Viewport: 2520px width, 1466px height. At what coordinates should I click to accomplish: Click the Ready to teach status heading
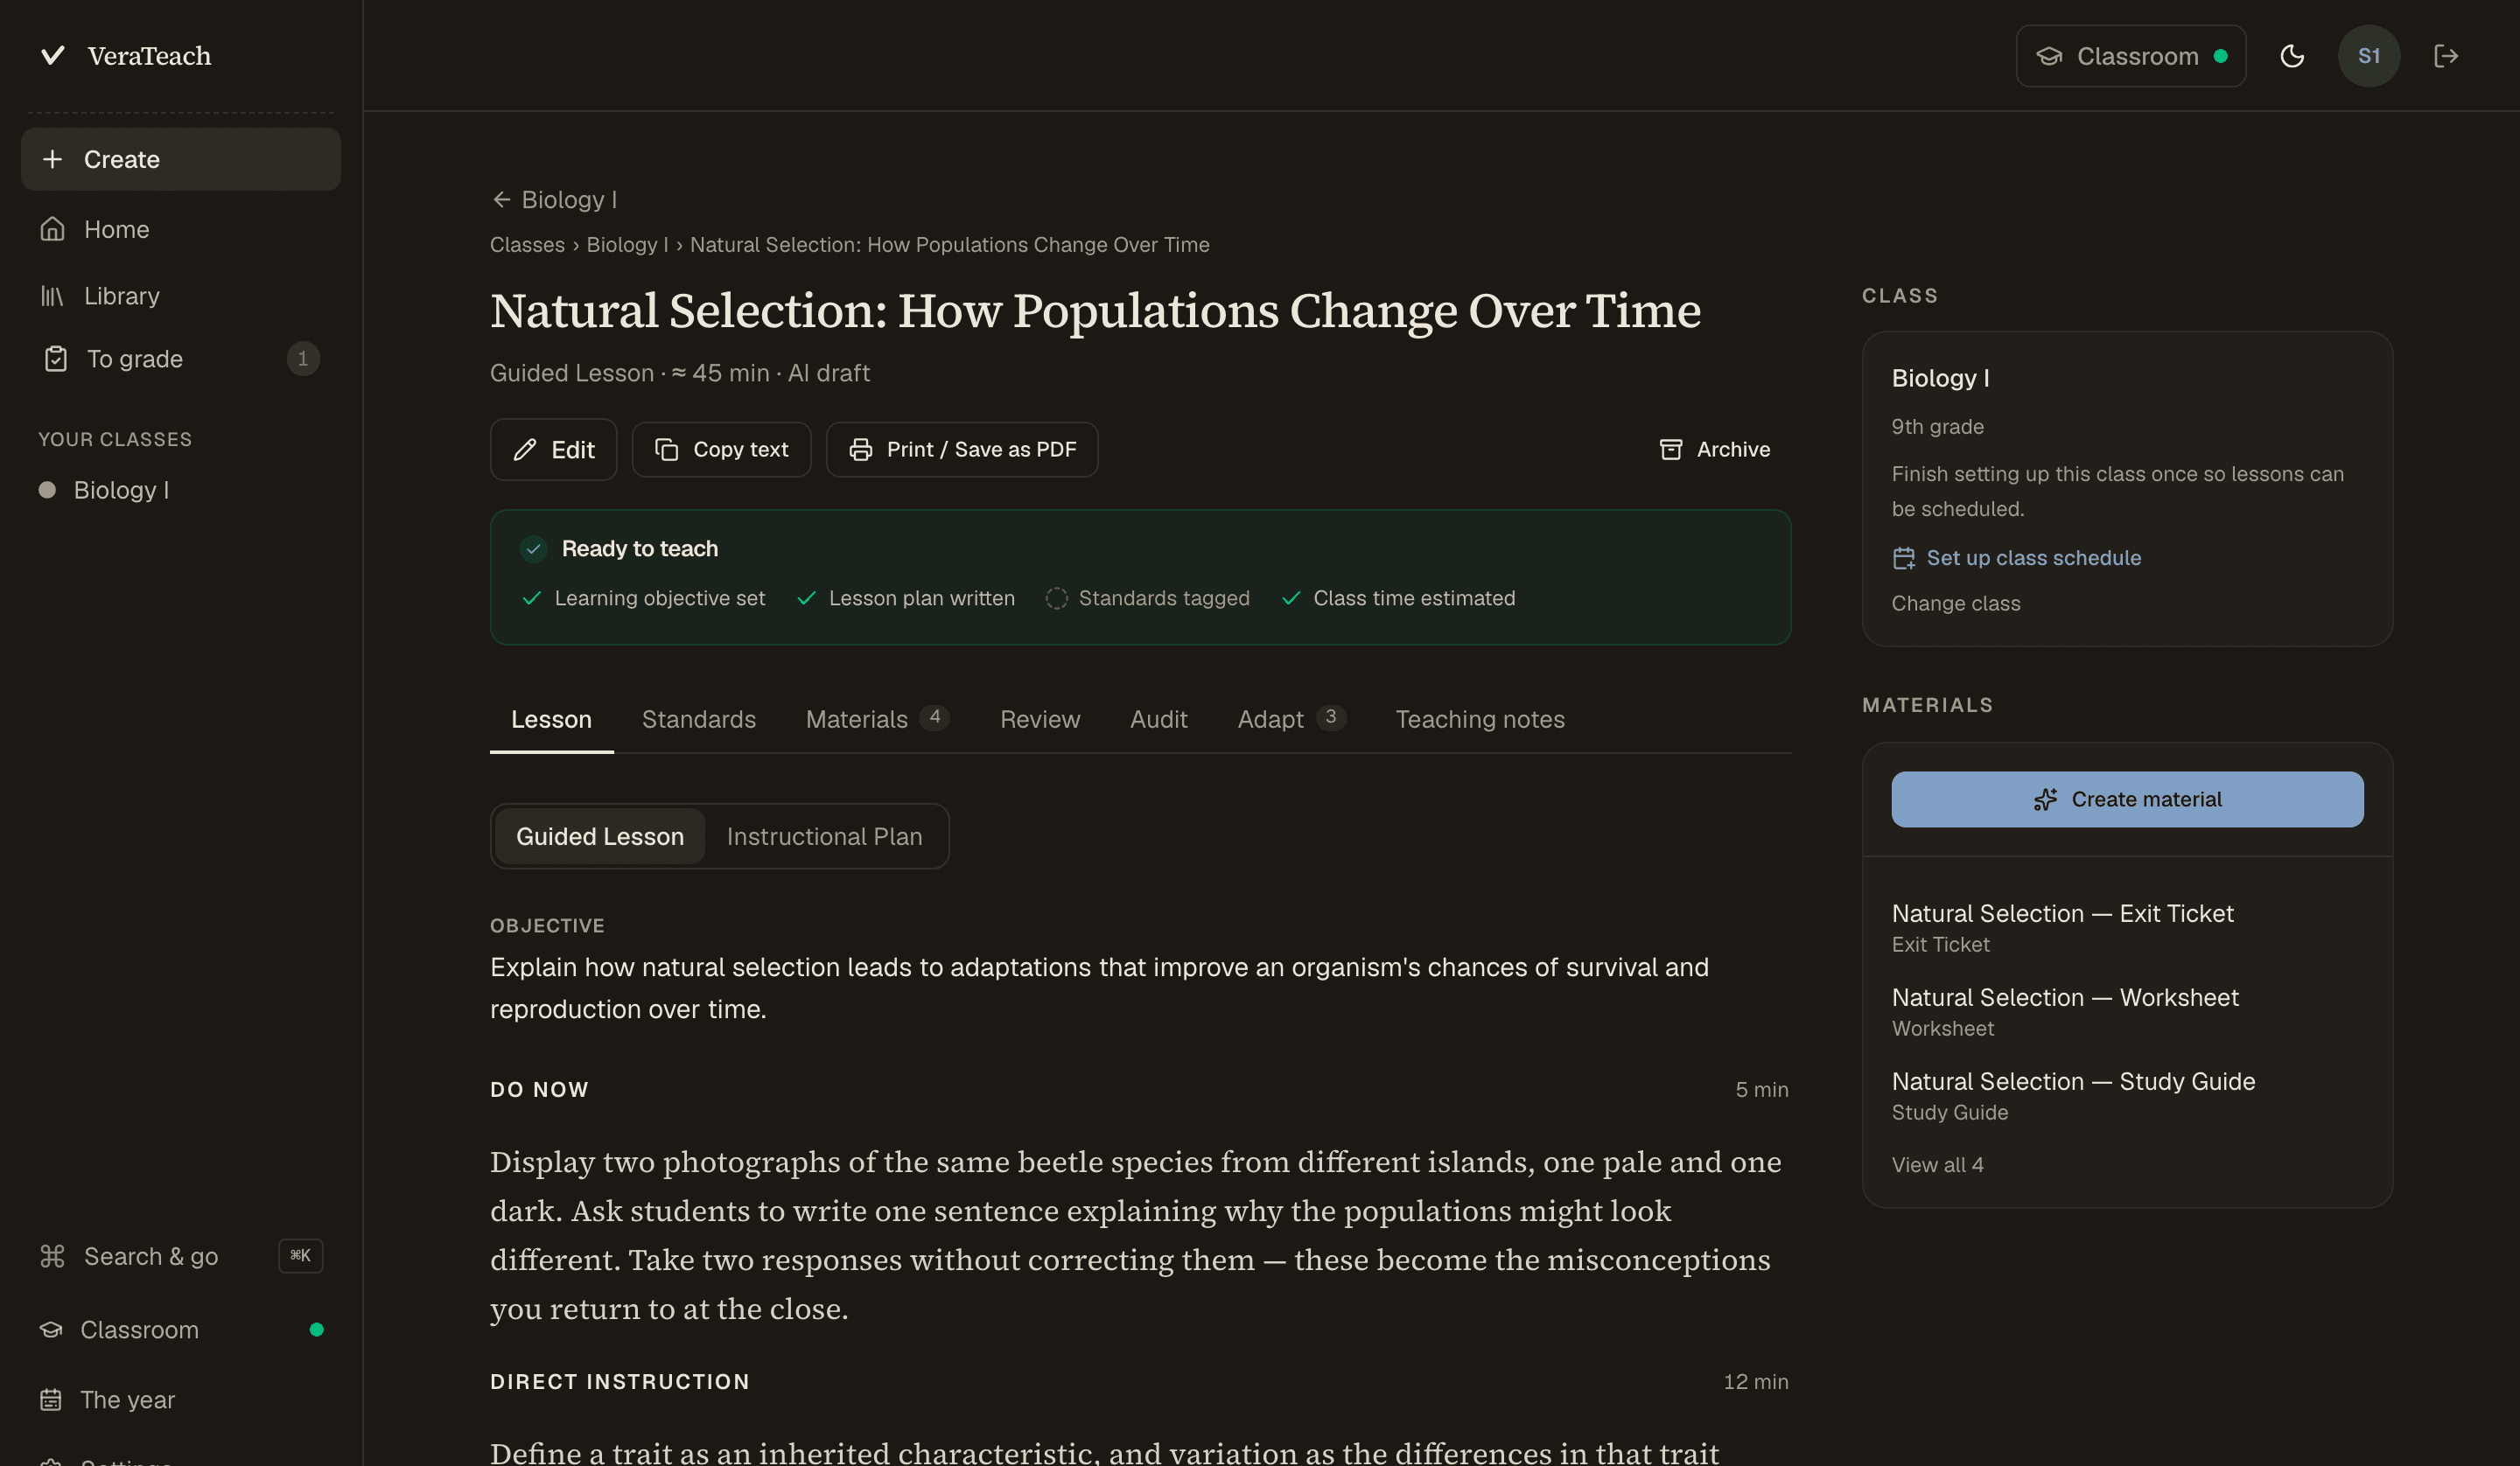tap(639, 548)
